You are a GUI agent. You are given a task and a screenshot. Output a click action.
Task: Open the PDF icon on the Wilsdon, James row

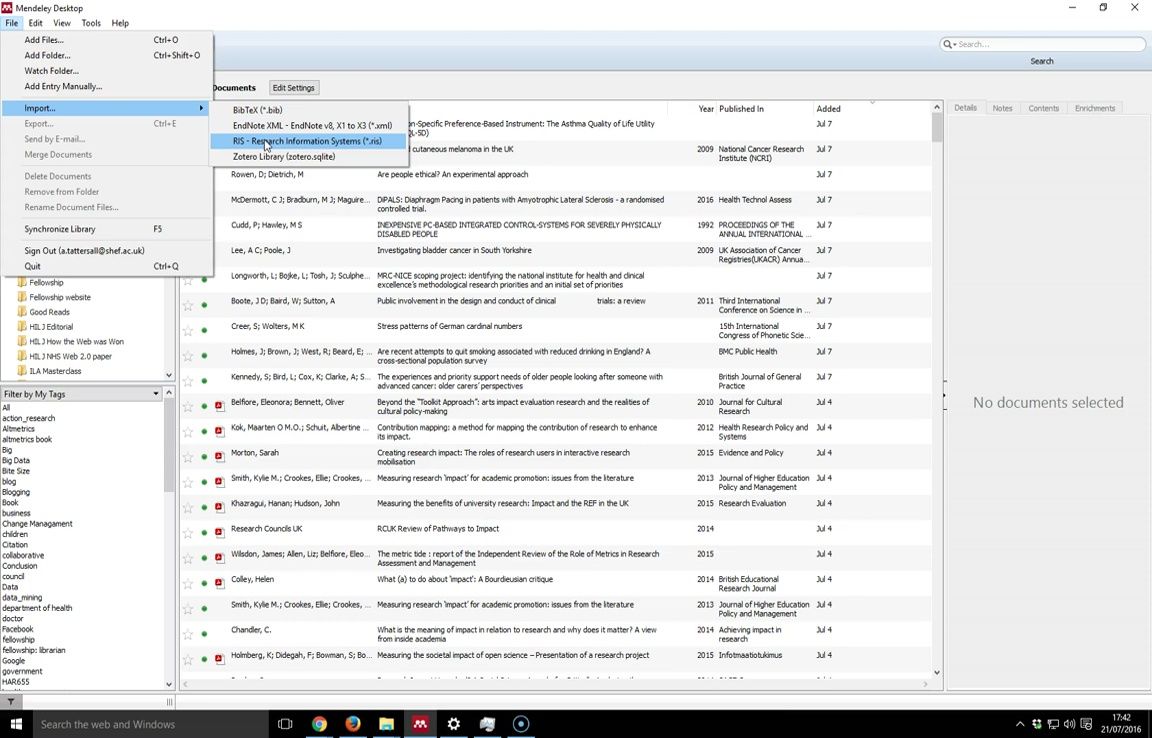[220, 558]
